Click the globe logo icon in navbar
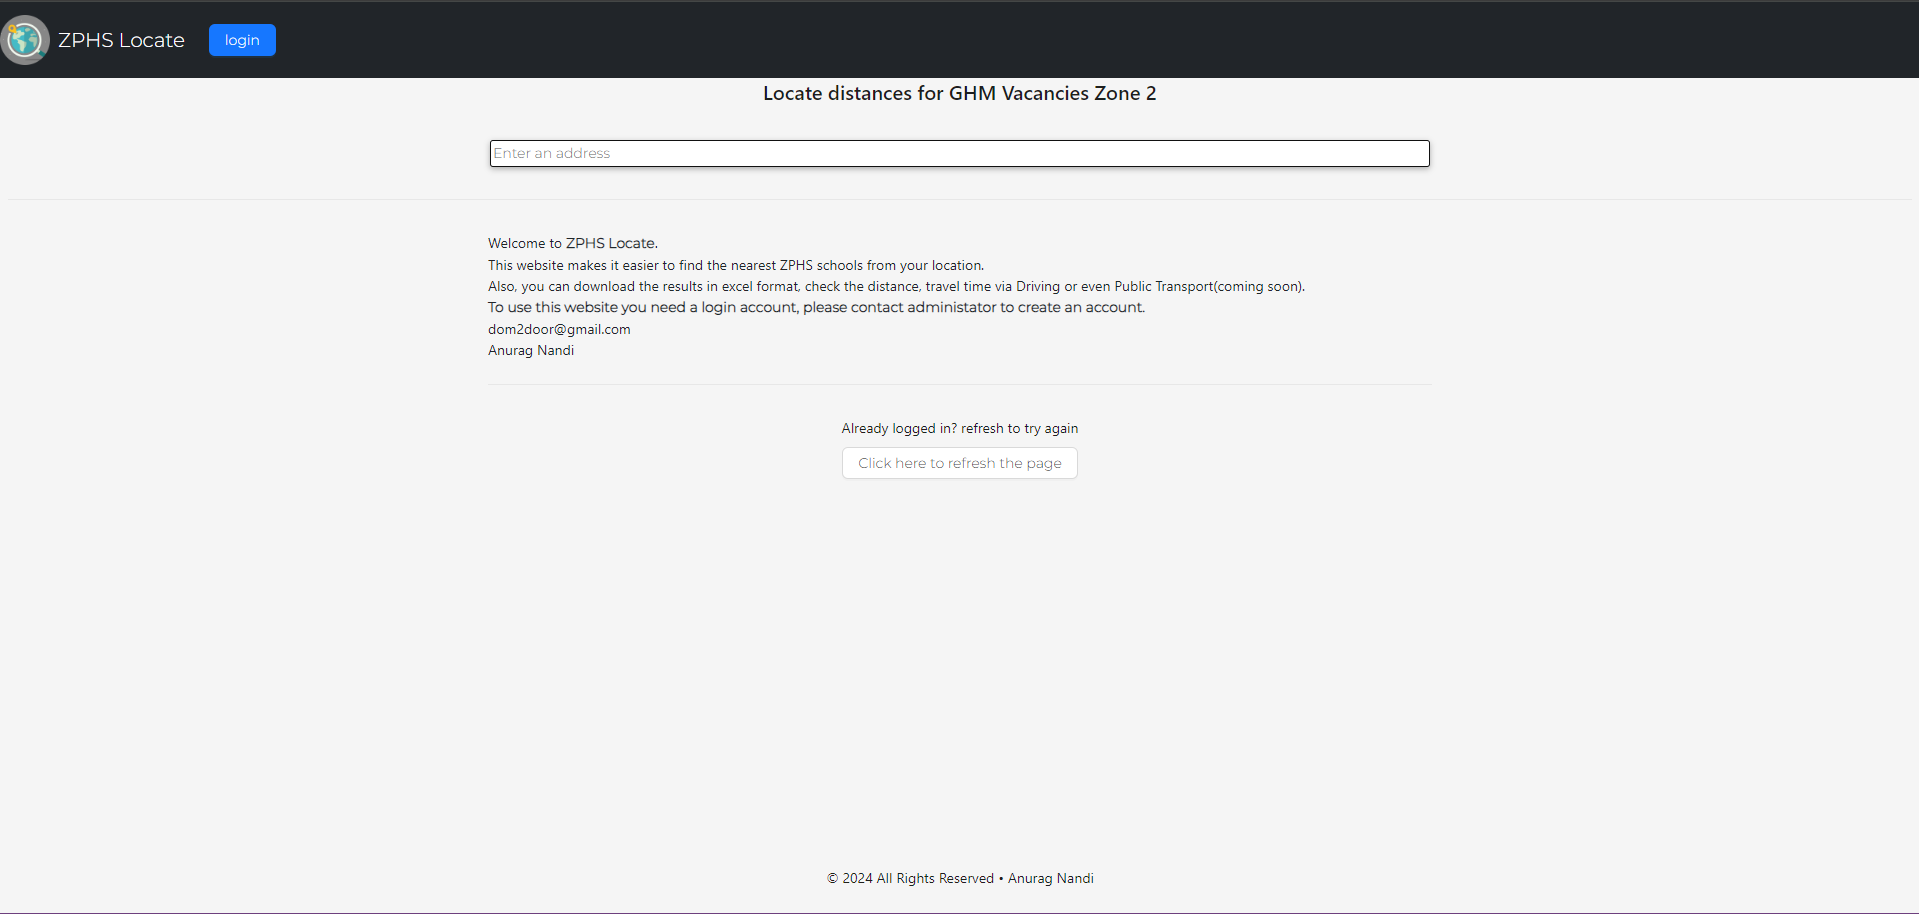The height and width of the screenshot is (914, 1919). (x=25, y=40)
